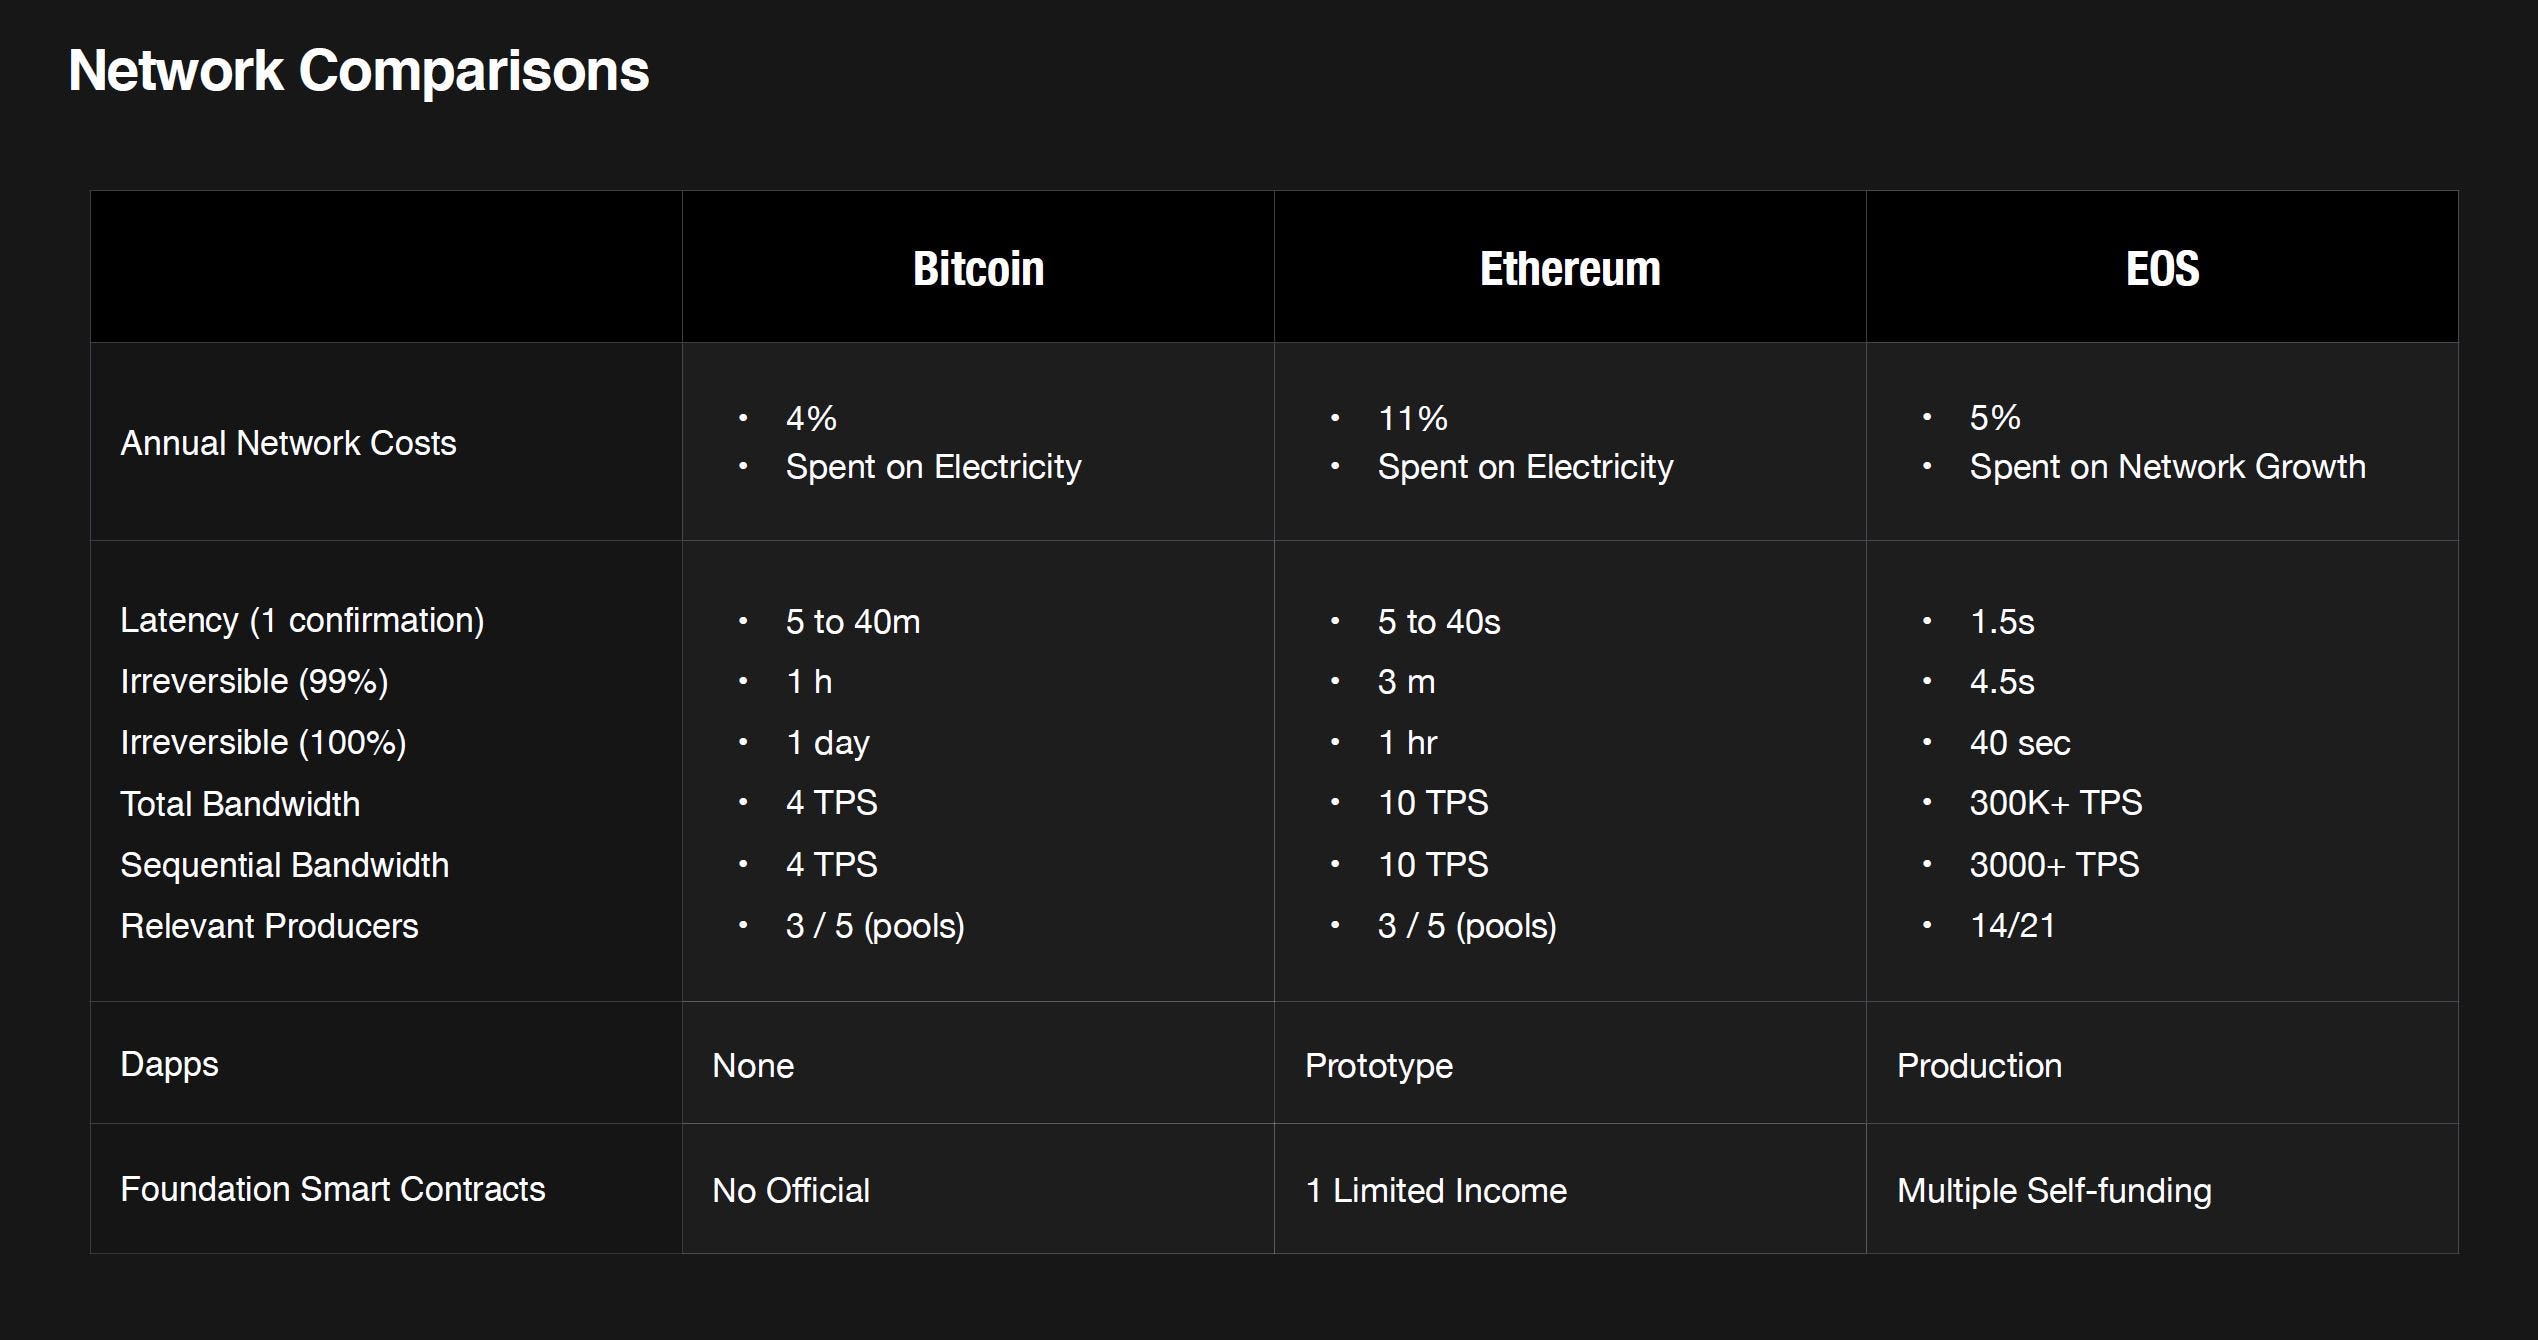Click the Relevant Producers label
The height and width of the screenshot is (1340, 2538).
(x=269, y=926)
